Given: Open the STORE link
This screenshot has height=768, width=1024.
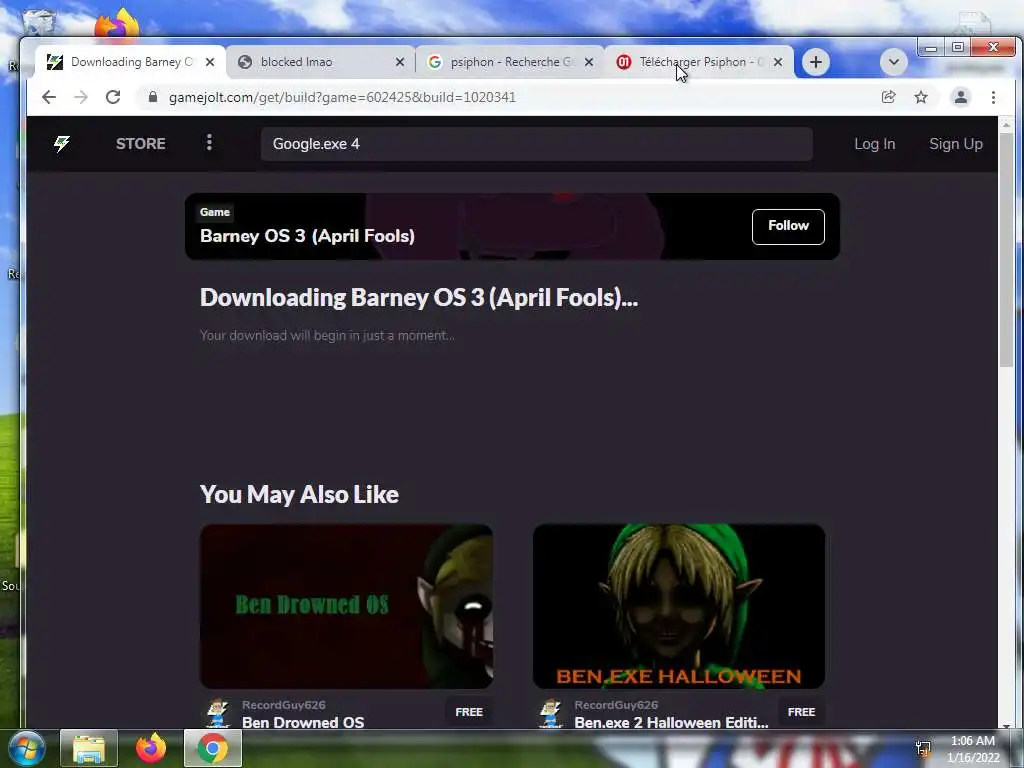Looking at the screenshot, I should pos(140,144).
